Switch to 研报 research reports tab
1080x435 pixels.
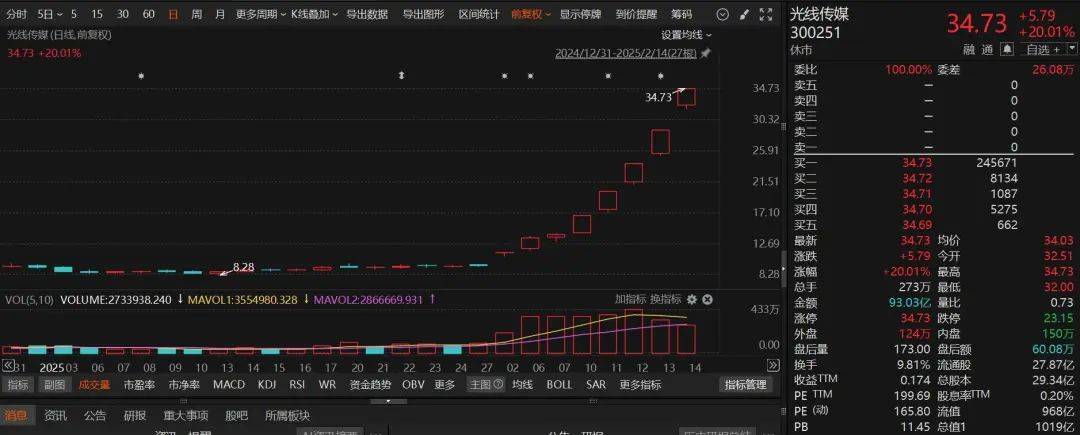point(135,416)
